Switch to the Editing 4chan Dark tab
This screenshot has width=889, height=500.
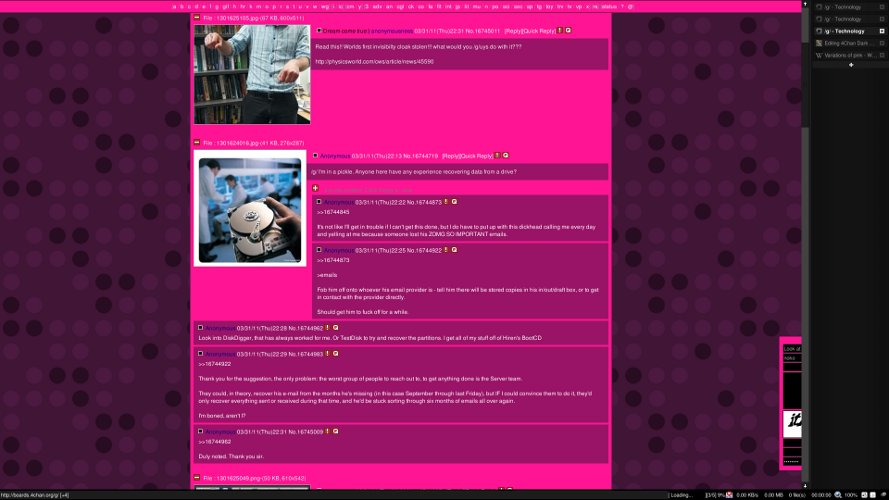click(849, 43)
